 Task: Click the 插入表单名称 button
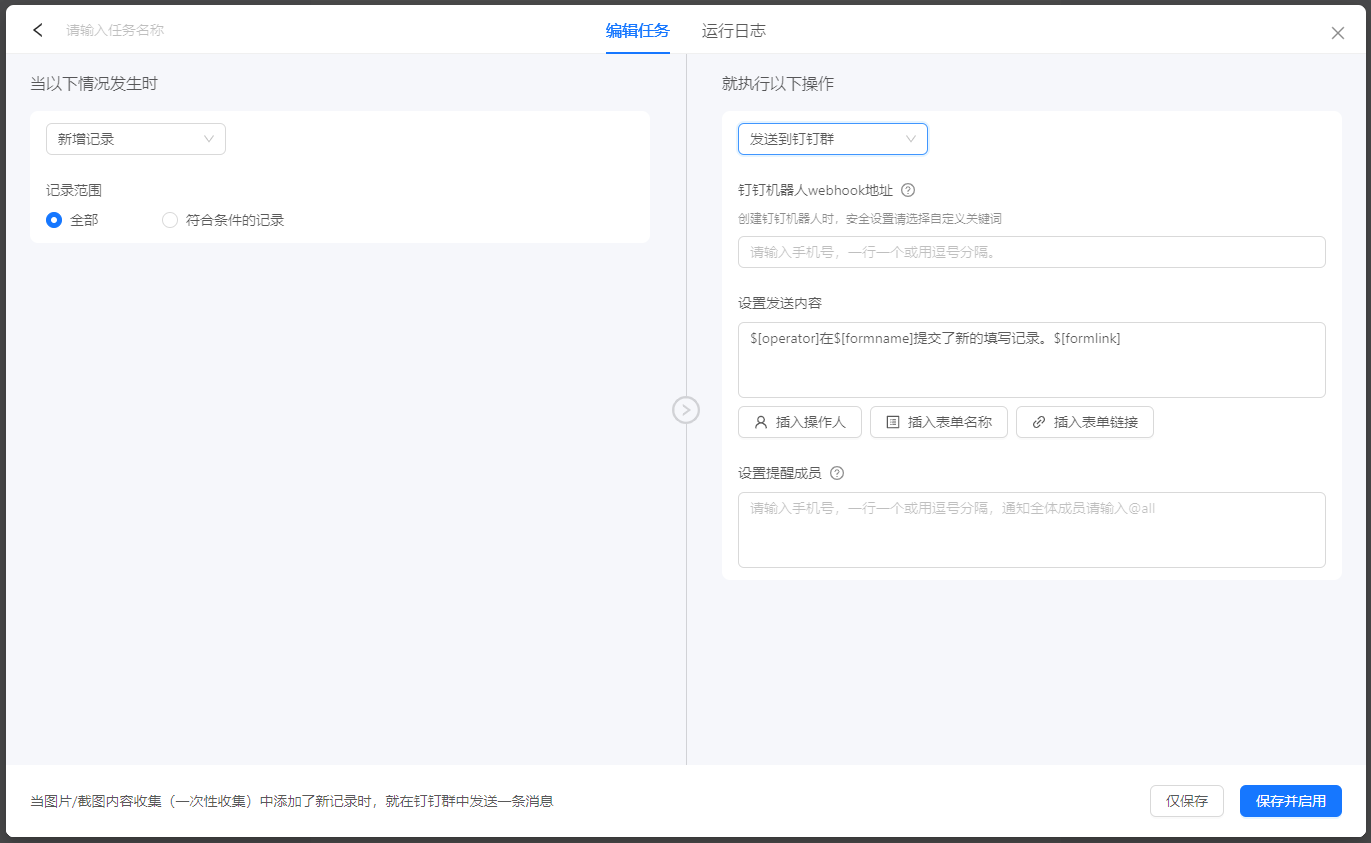tap(939, 422)
